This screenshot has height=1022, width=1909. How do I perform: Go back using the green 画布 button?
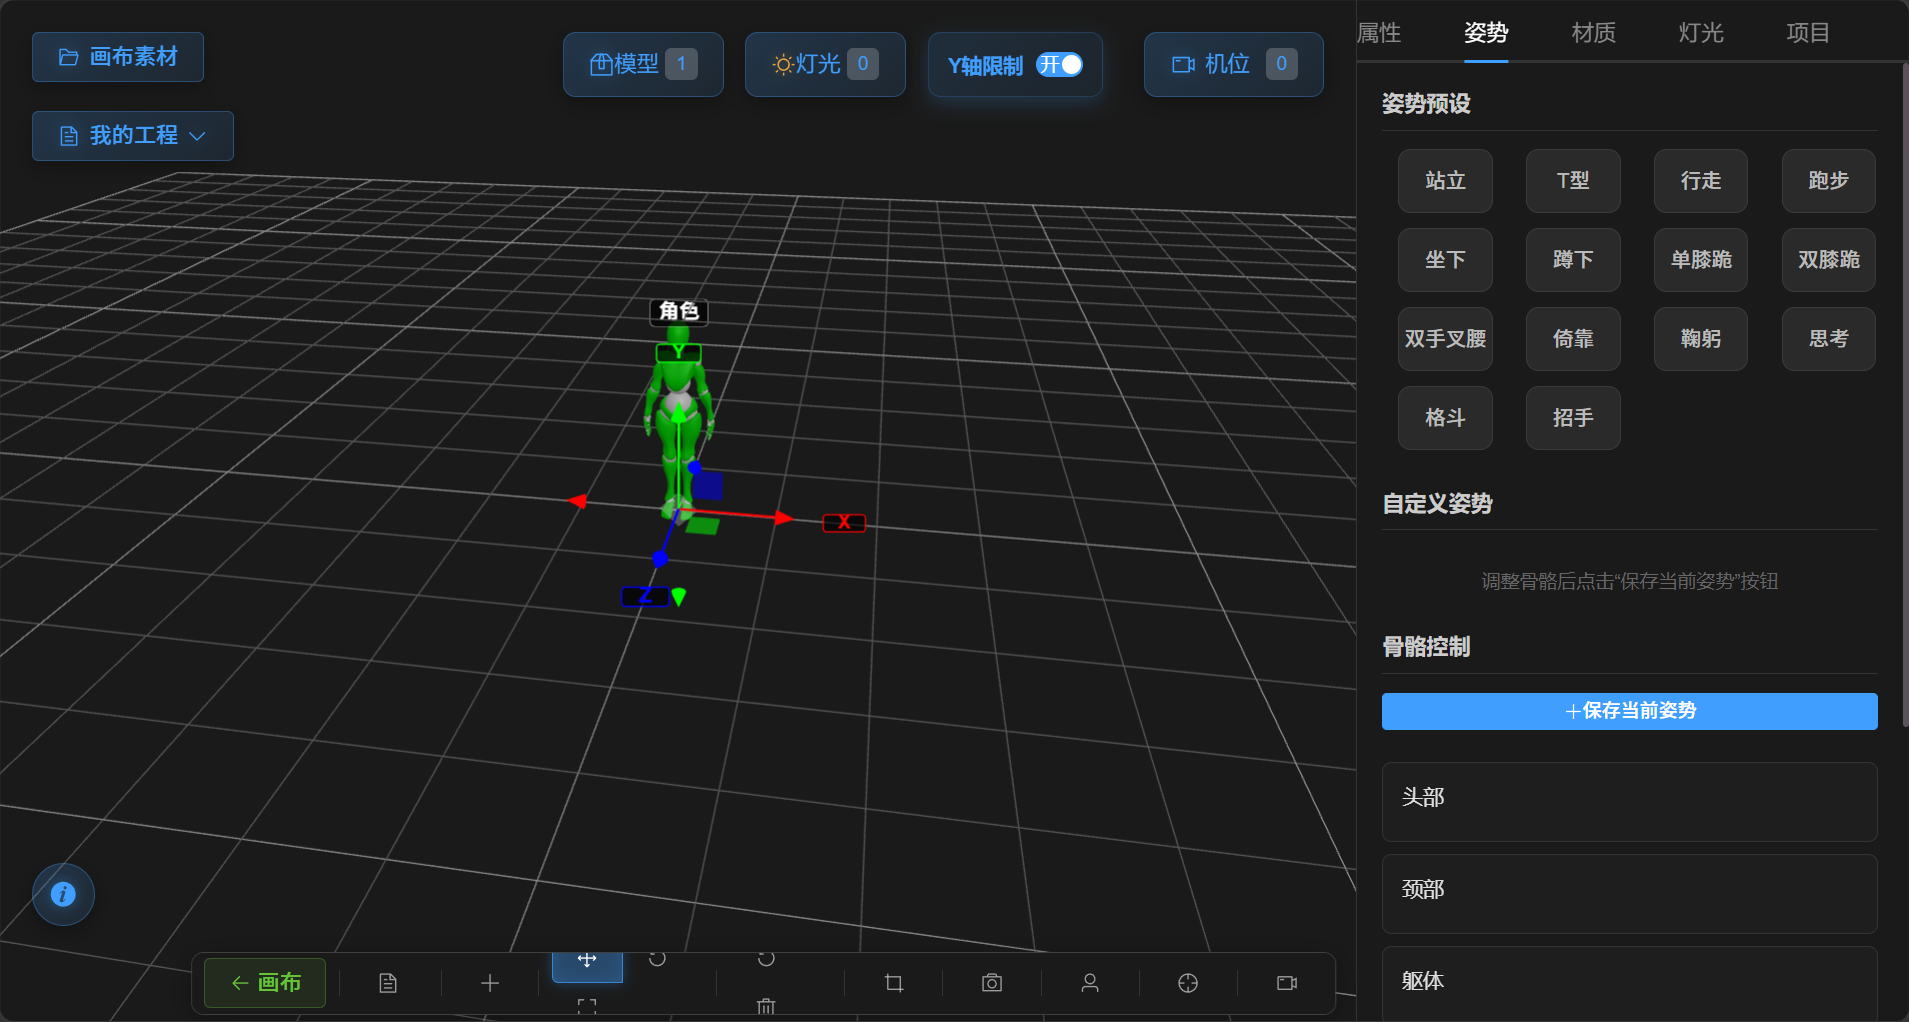[265, 983]
